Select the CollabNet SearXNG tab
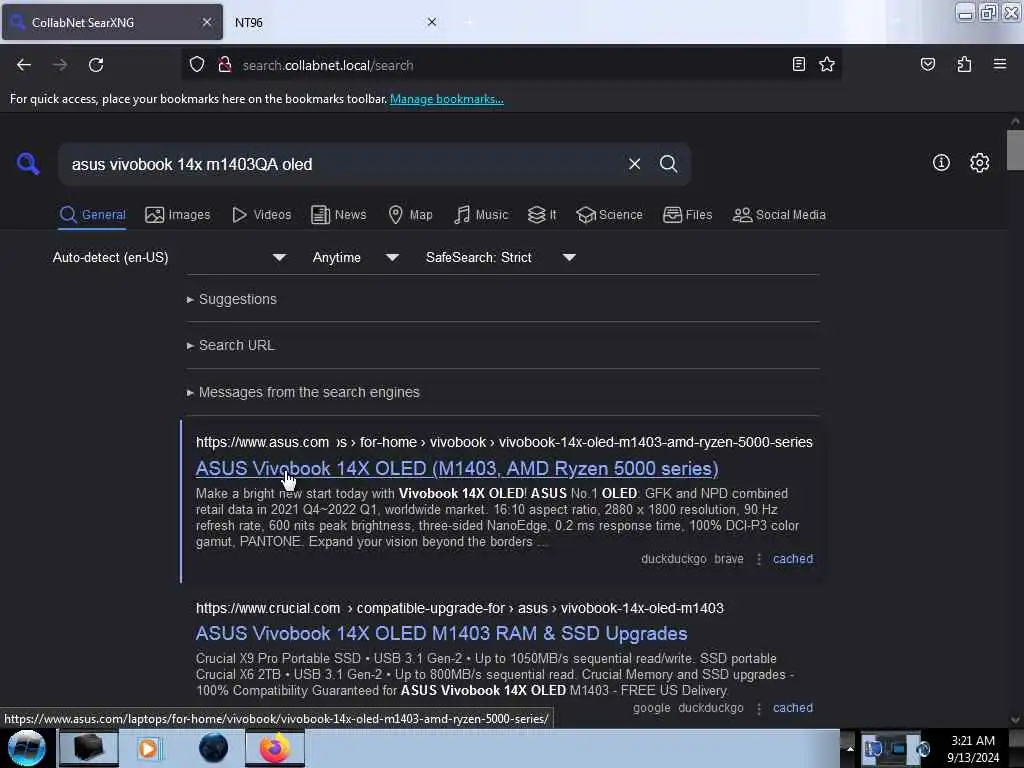Viewport: 1024px width, 768px height. coord(112,22)
